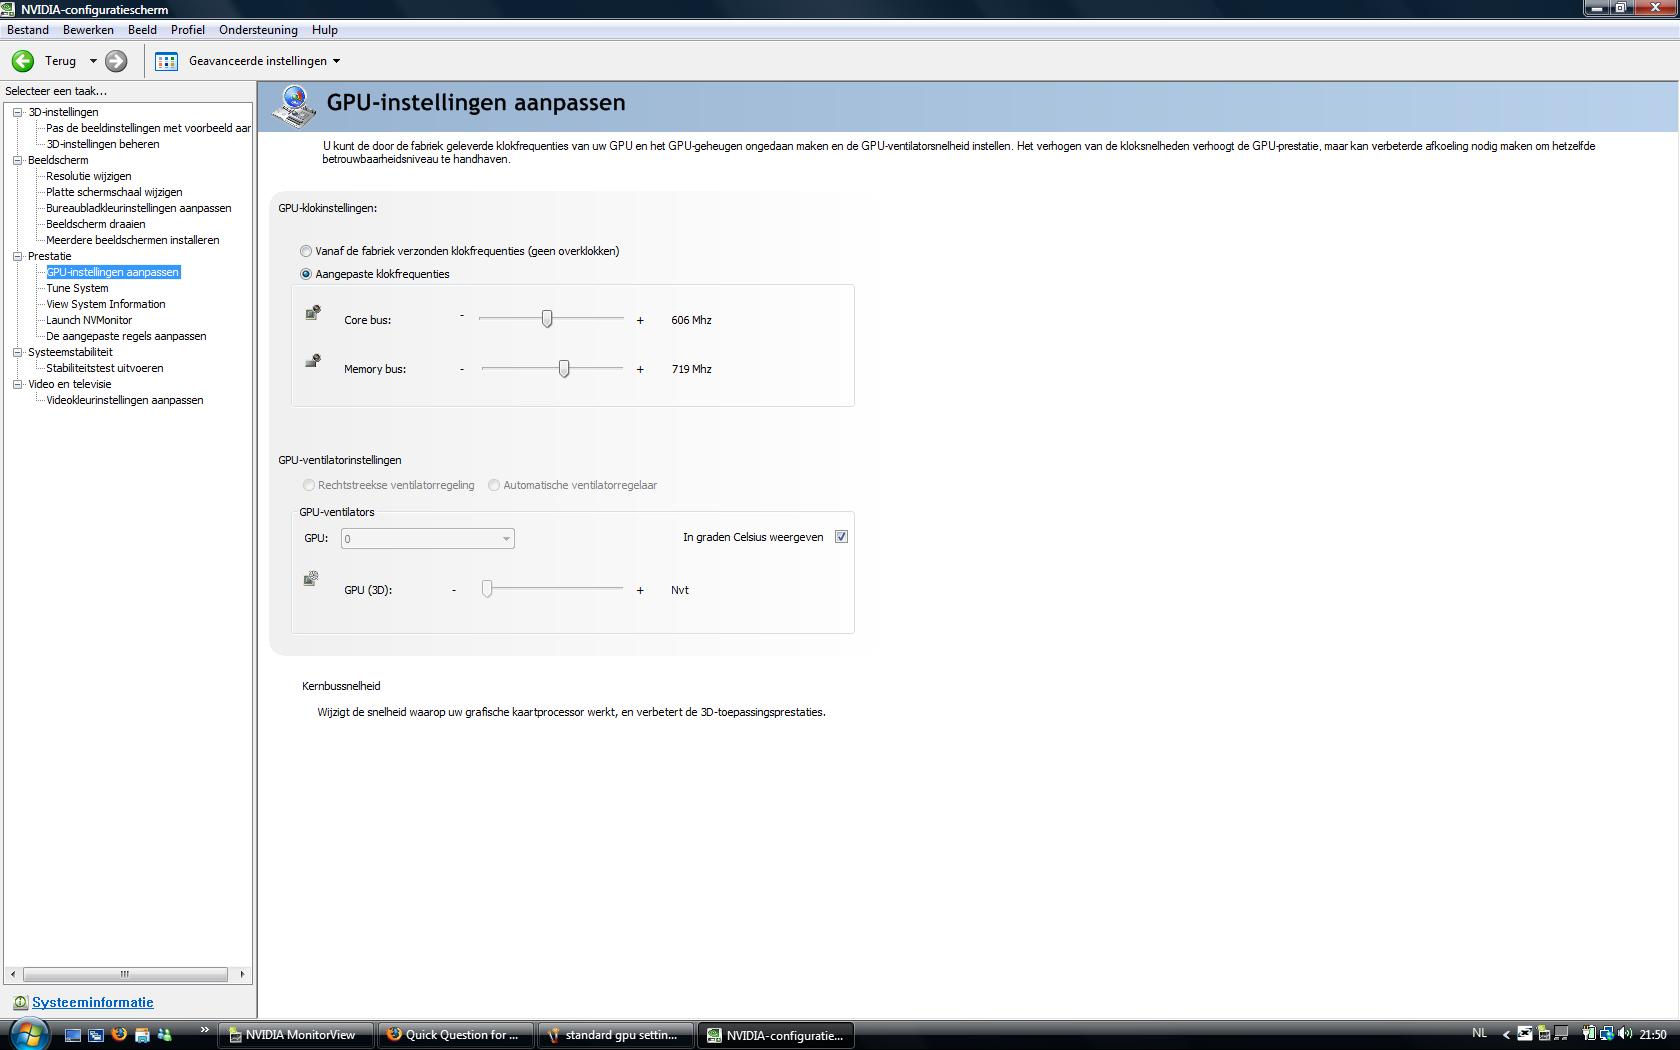The image size is (1680, 1050).
Task: Collapse the Beeldscherm tree node
Action: (18, 160)
